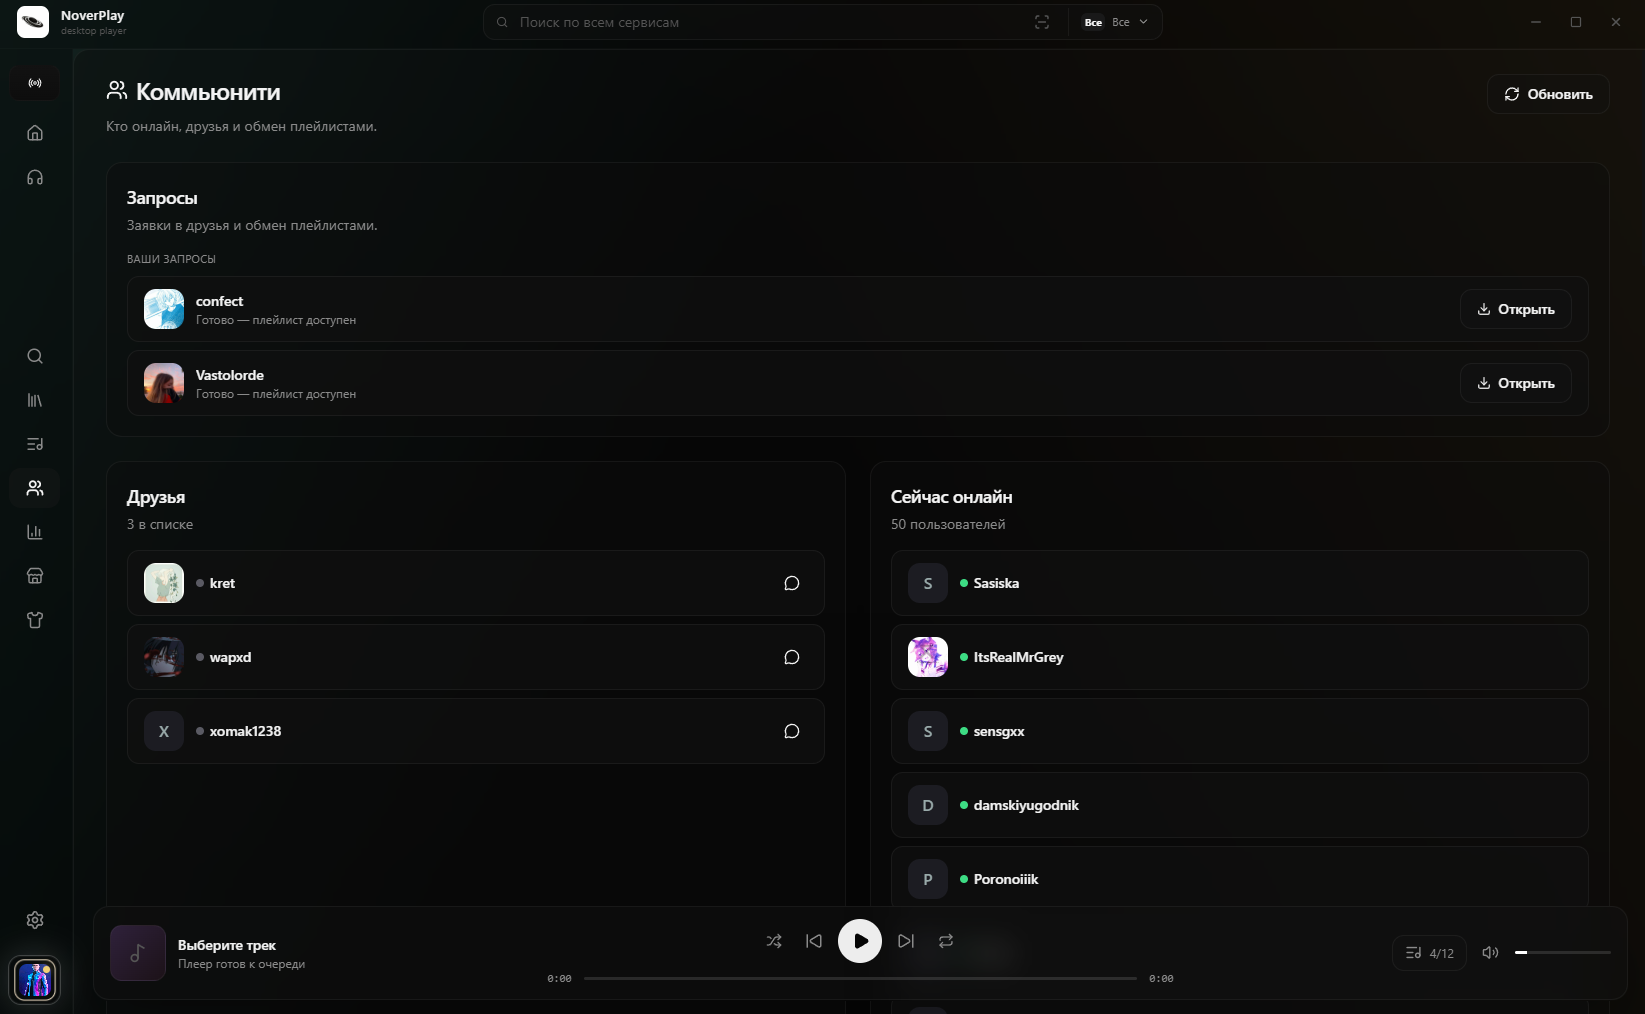Click wapxd's avatar image
This screenshot has height=1014, width=1645.
click(x=164, y=657)
